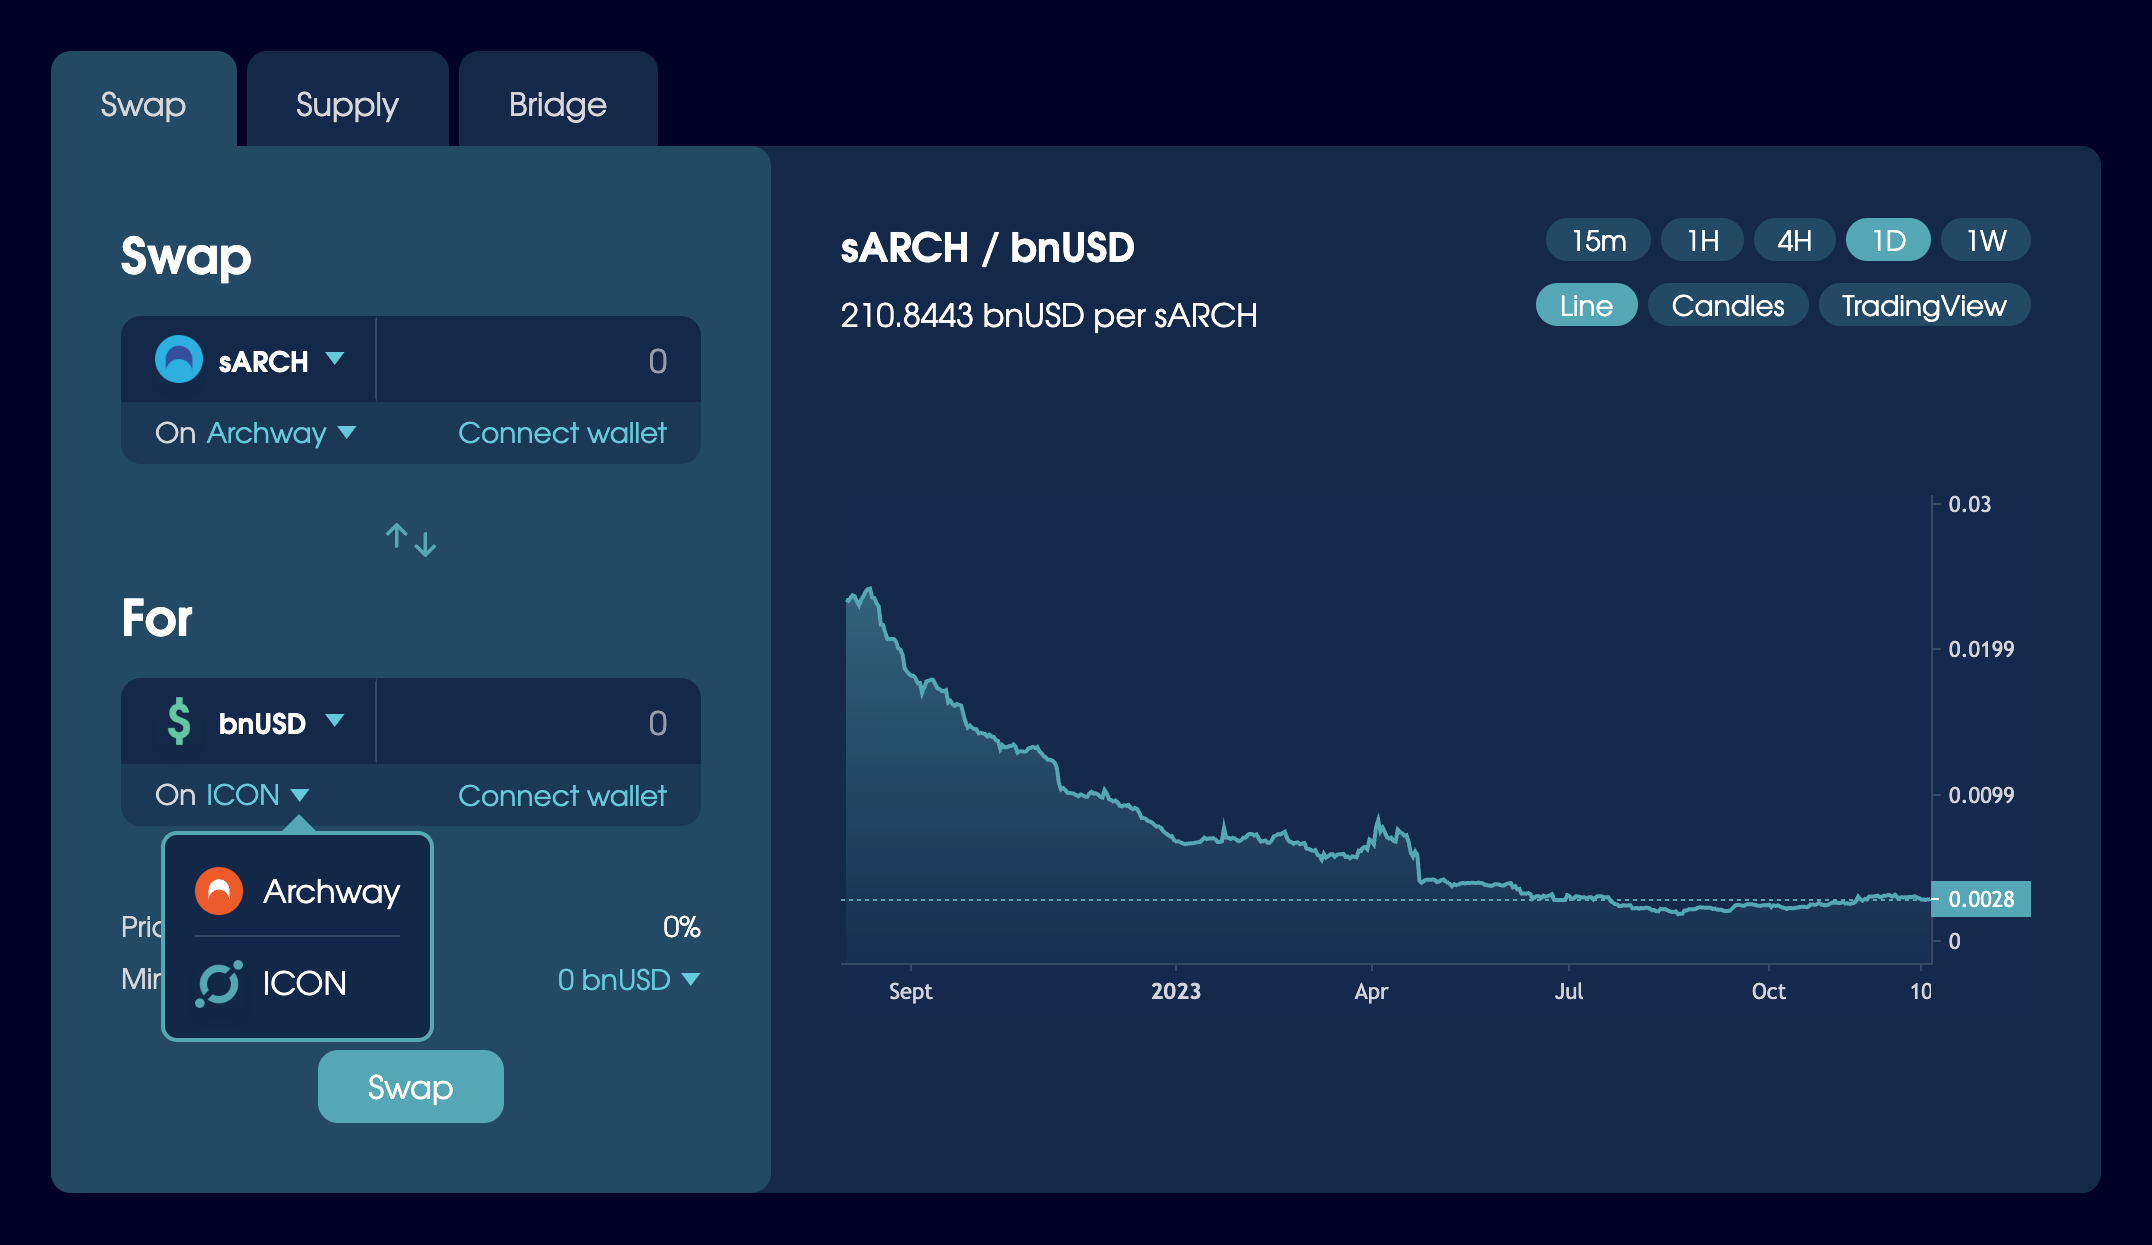Select the Archway network option

coord(296,889)
